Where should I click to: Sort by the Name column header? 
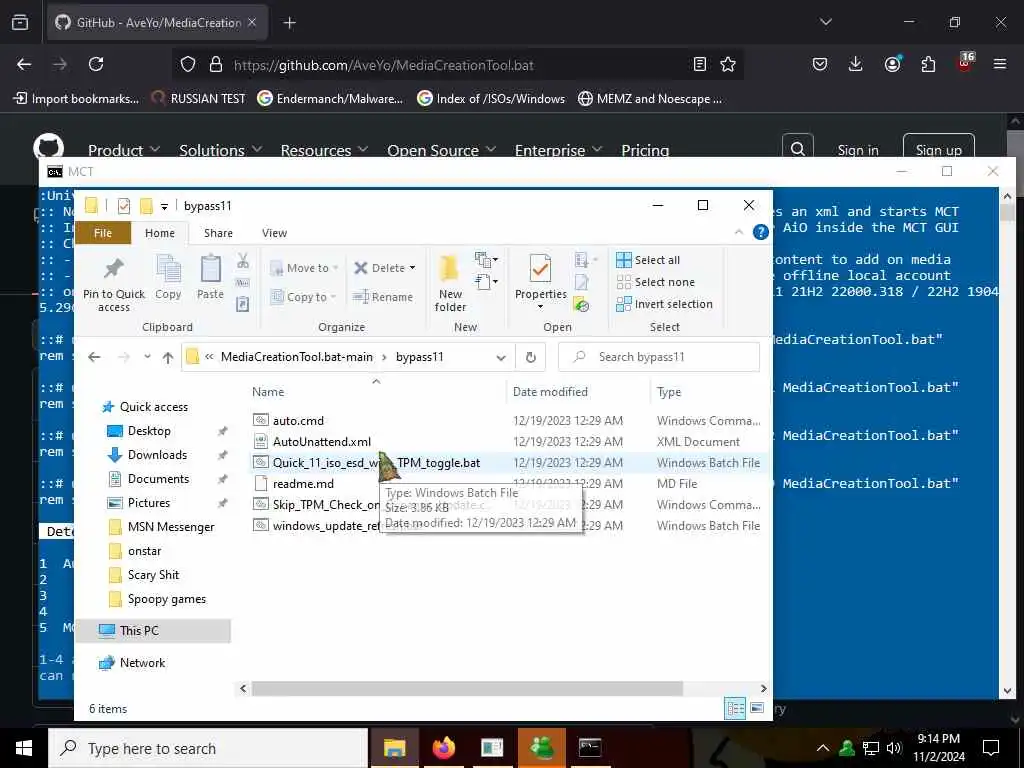268,392
